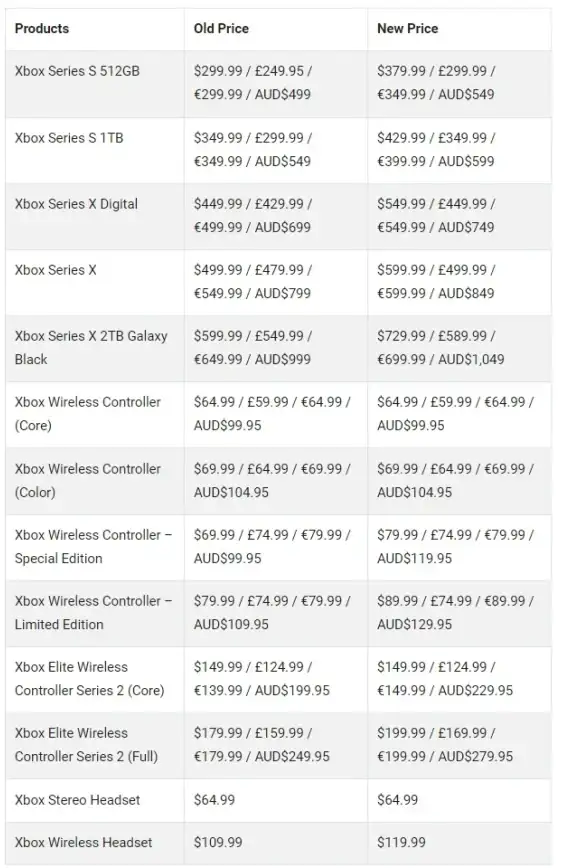This screenshot has width=561, height=868.
Task: Click the $119.99 Wireless Headset new price
Action: tap(402, 843)
